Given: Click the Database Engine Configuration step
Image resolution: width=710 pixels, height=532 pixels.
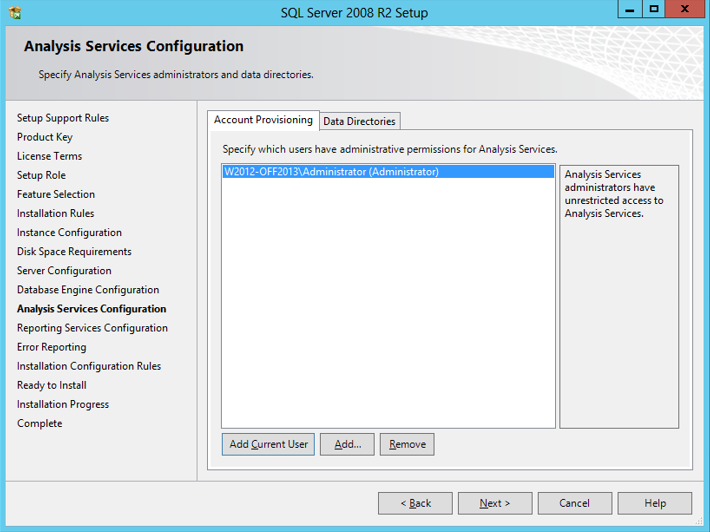Looking at the screenshot, I should point(88,290).
